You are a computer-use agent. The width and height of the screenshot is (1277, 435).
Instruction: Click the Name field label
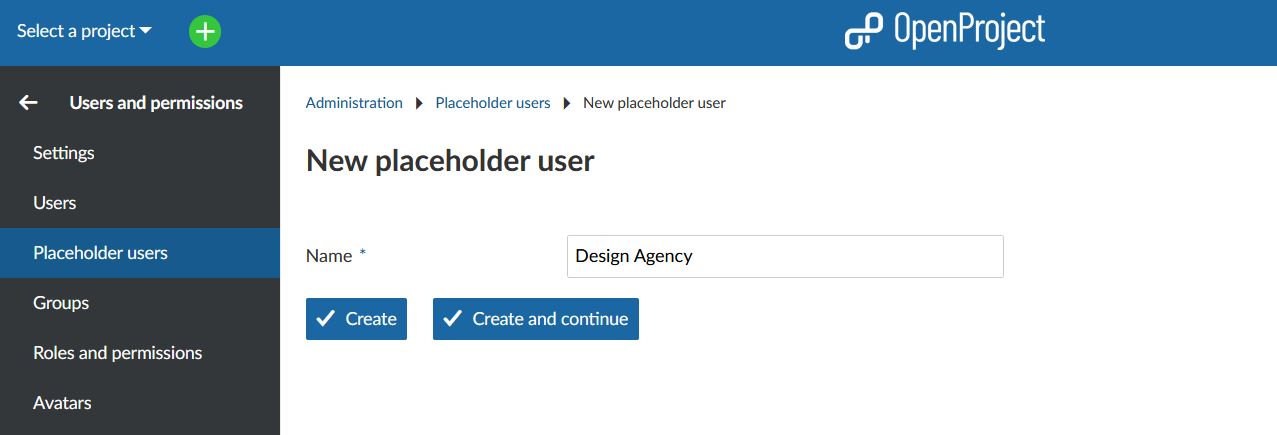(329, 256)
